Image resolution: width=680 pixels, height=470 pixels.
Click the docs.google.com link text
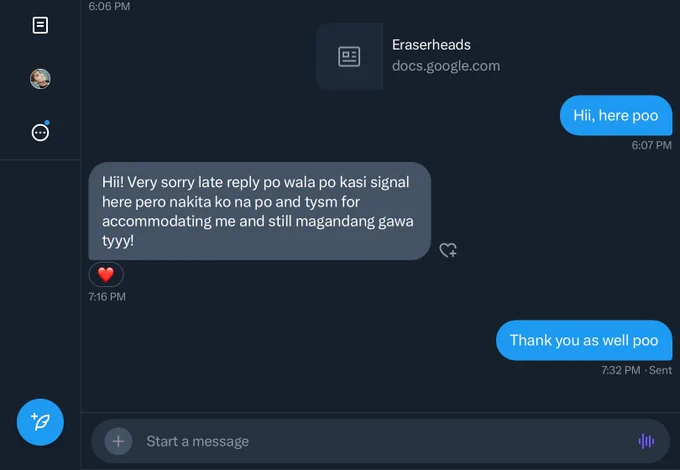click(446, 66)
